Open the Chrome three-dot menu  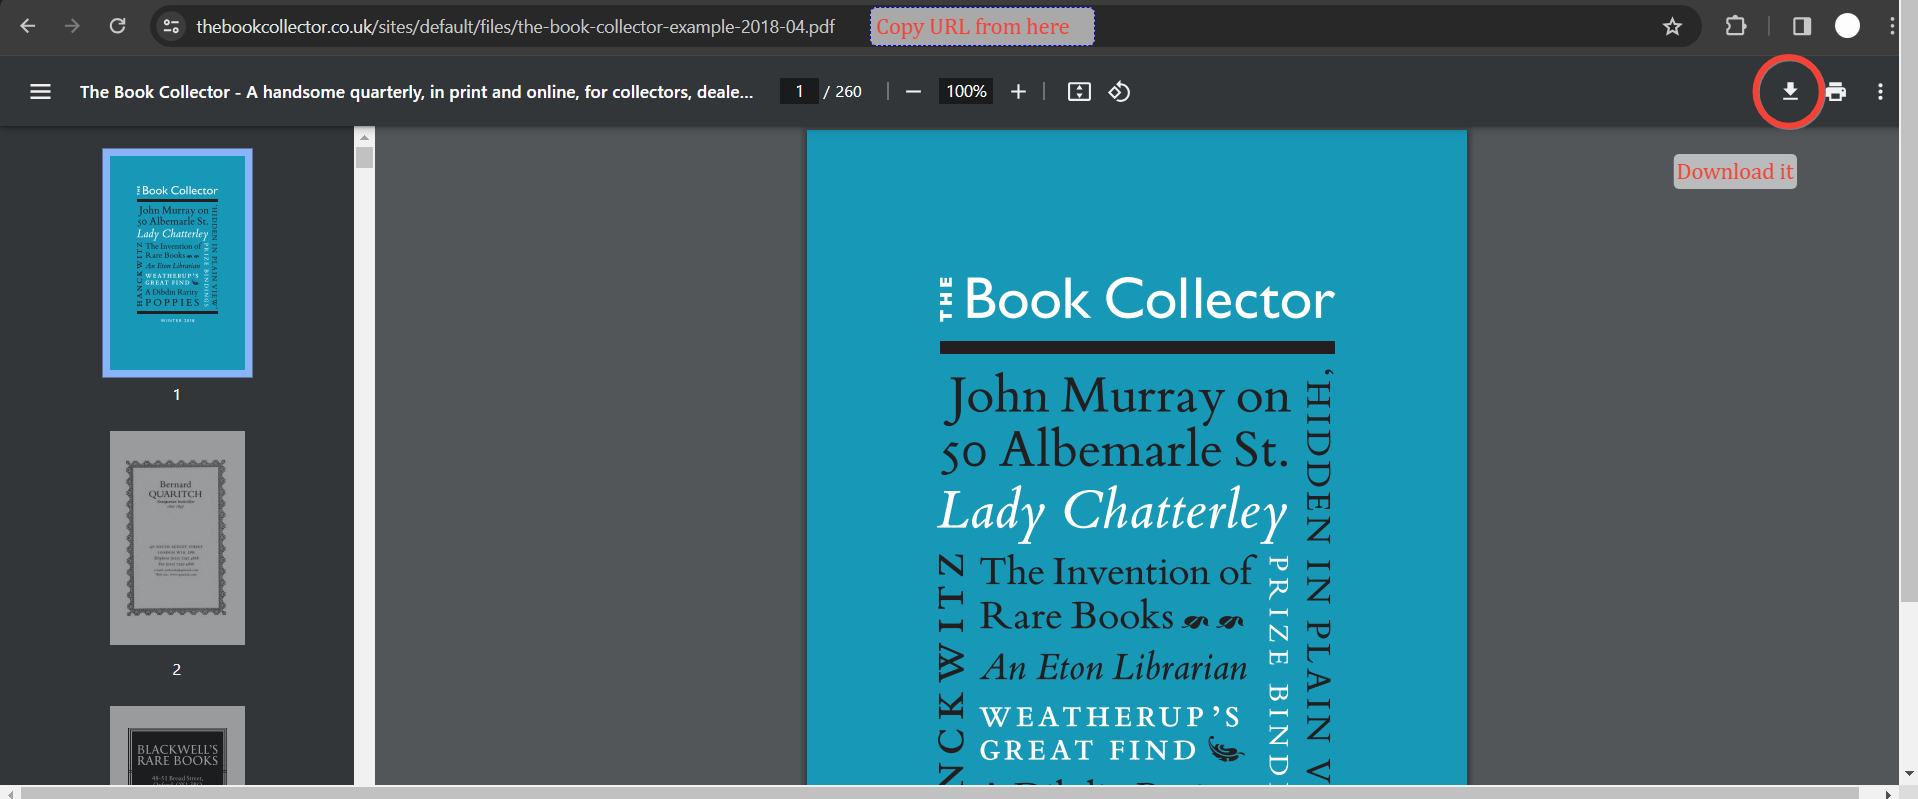click(x=1892, y=27)
